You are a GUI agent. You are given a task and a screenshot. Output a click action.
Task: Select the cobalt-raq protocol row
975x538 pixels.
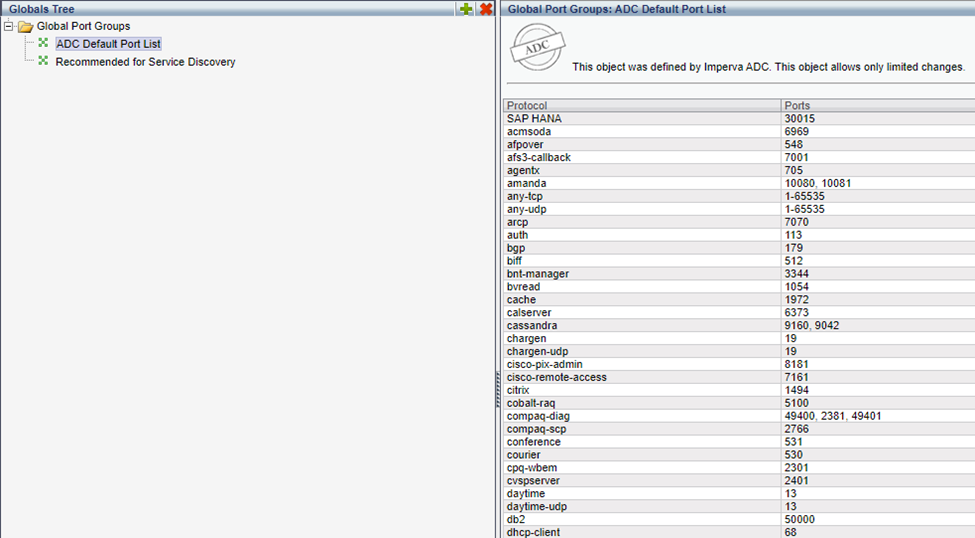[739, 403]
